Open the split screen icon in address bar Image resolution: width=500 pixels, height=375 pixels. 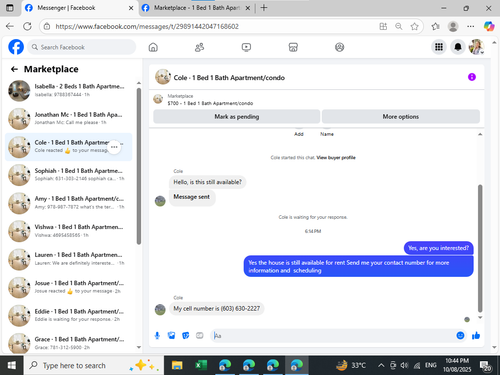click(x=383, y=26)
